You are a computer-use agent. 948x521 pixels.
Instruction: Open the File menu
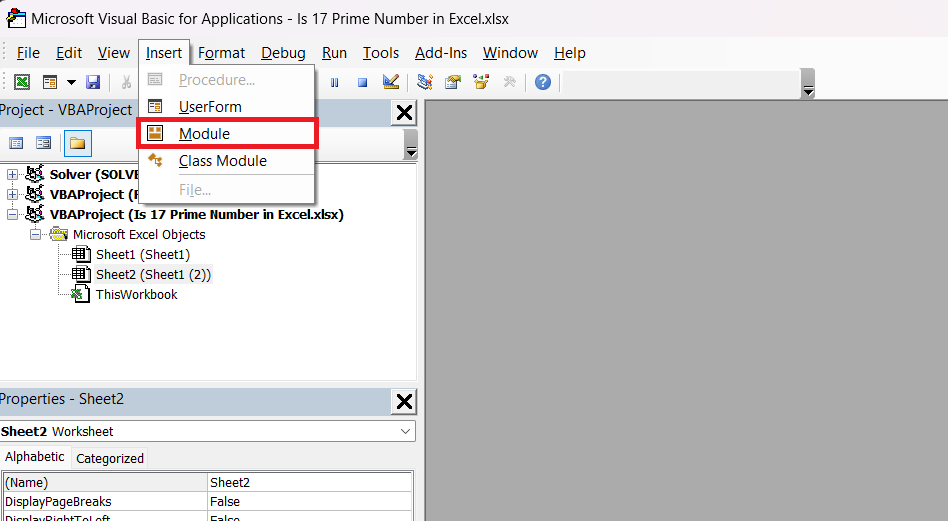tap(28, 53)
